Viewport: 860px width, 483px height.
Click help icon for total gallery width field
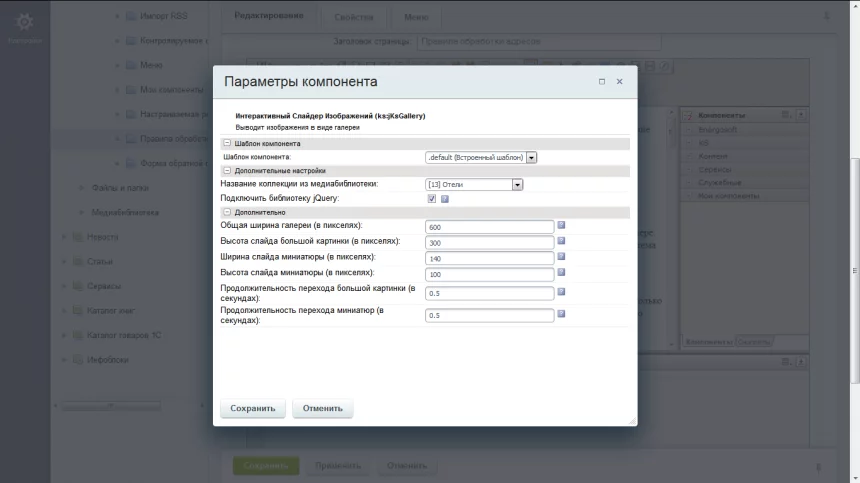coord(562,225)
